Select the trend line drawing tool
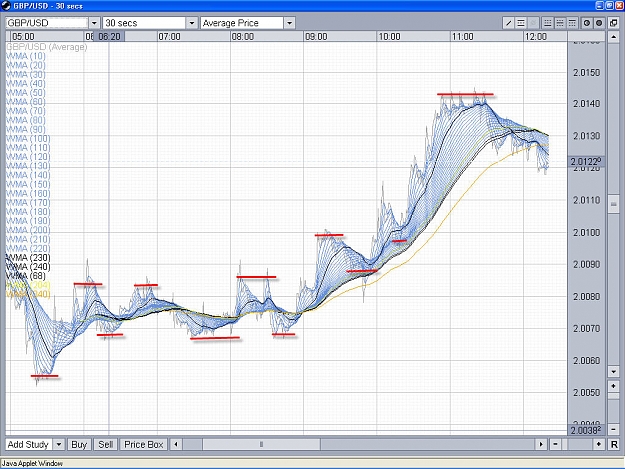 click(508, 23)
